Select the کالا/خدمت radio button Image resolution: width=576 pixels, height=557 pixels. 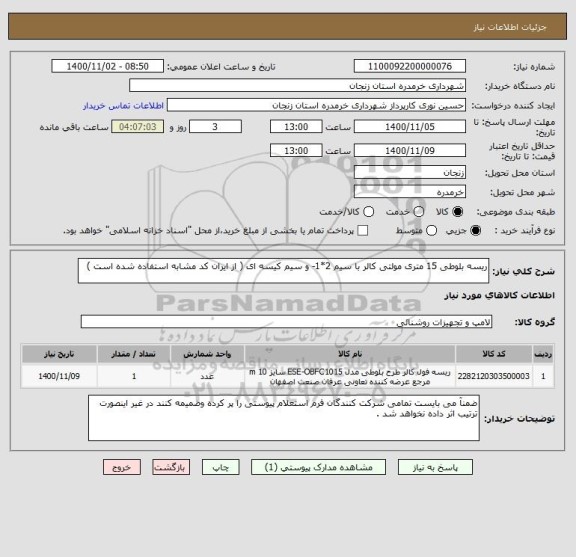point(368,212)
